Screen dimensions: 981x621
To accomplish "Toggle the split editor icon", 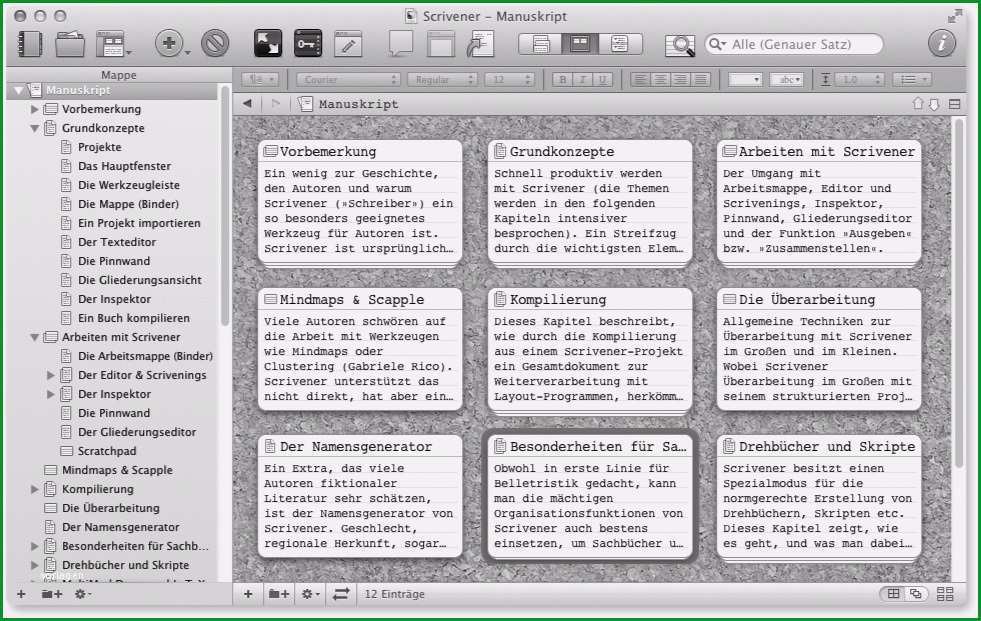I will (955, 104).
